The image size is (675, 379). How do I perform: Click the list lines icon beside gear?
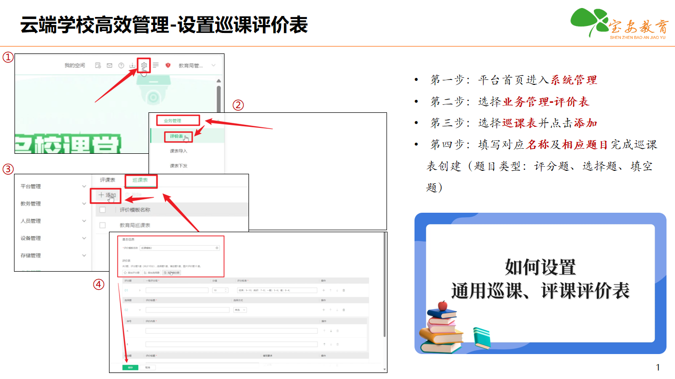coord(156,65)
